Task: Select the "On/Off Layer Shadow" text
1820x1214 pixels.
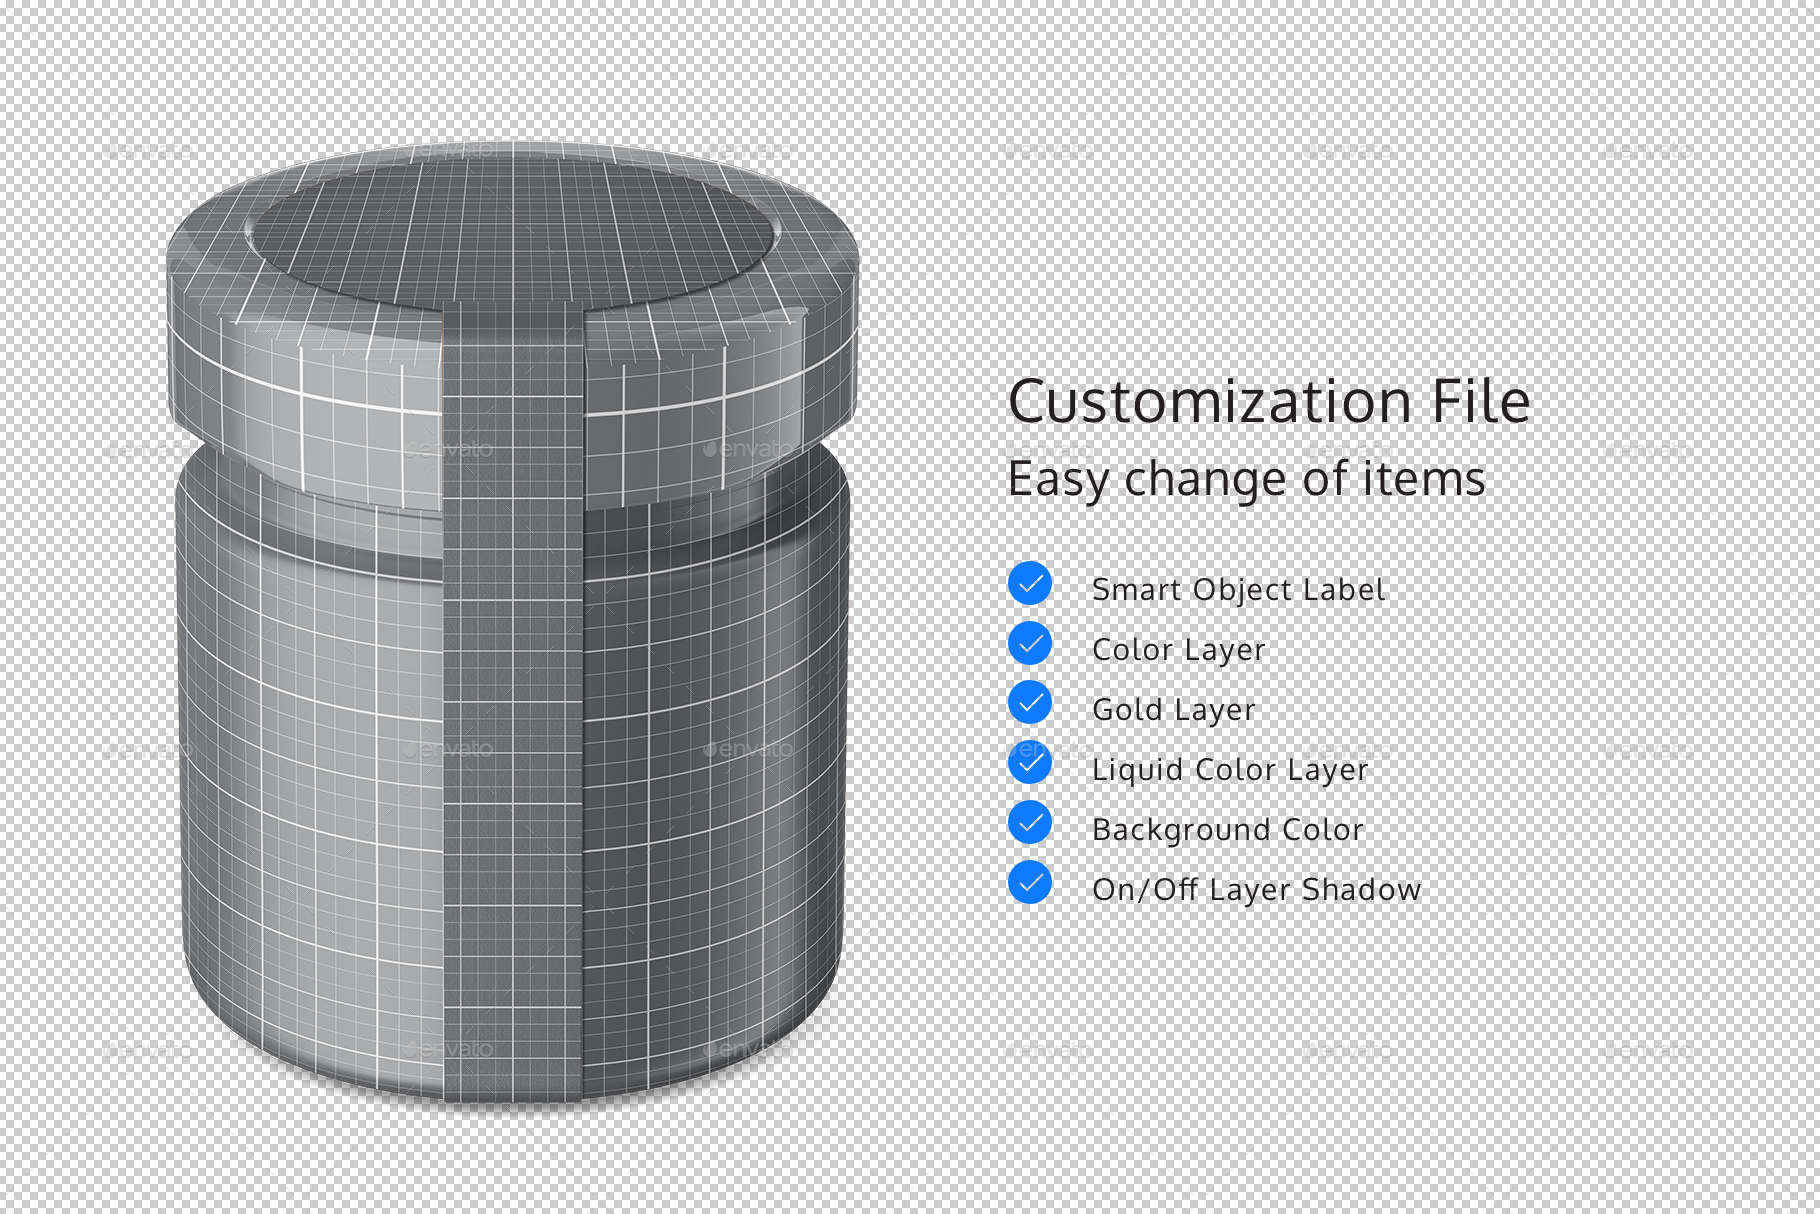Action: pyautogui.click(x=1256, y=890)
